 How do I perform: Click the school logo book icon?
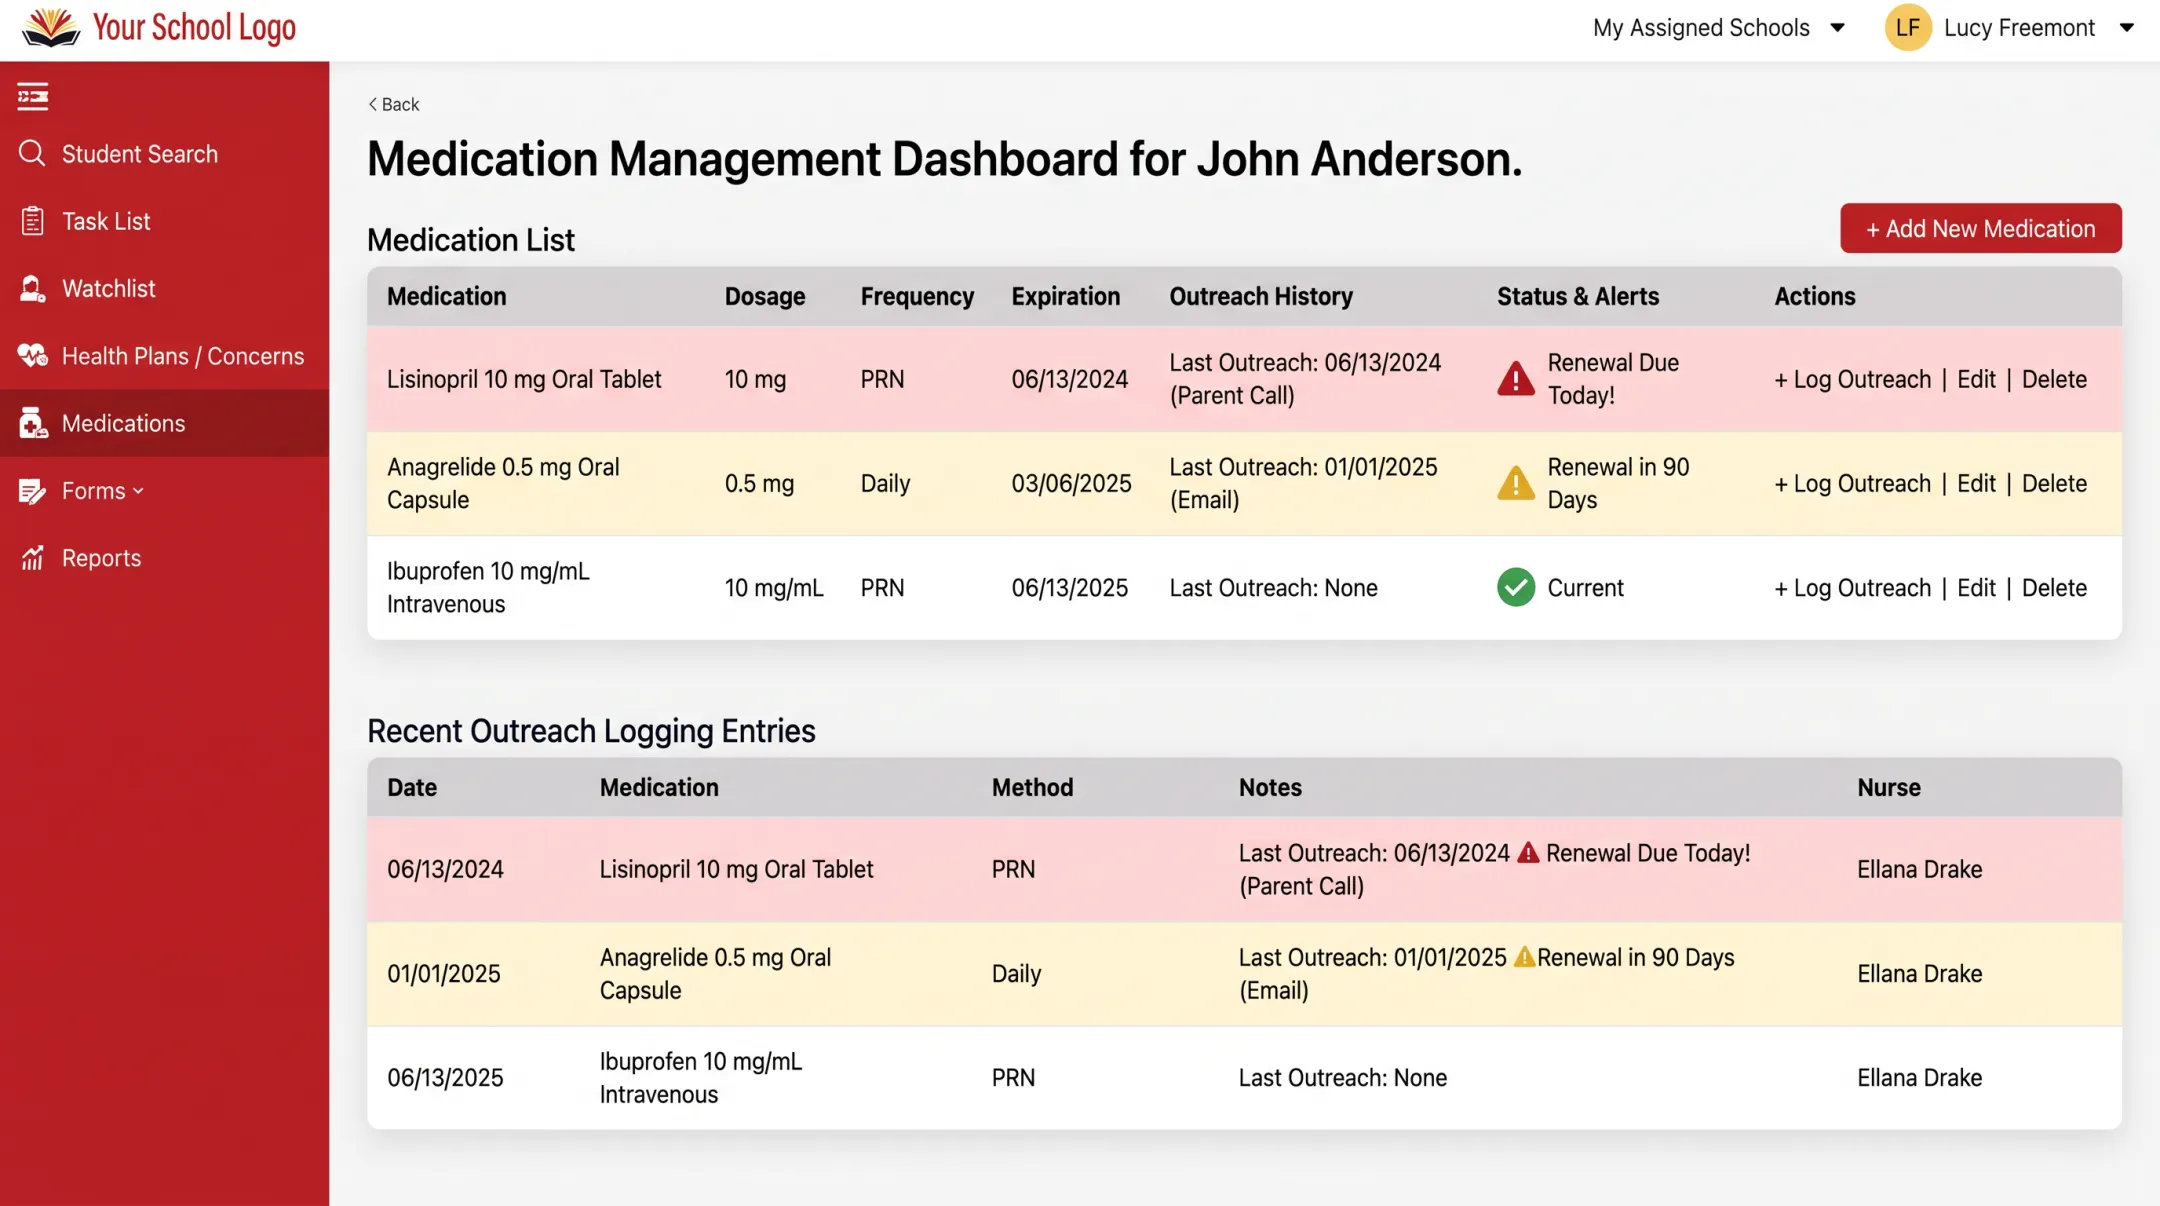coord(51,27)
